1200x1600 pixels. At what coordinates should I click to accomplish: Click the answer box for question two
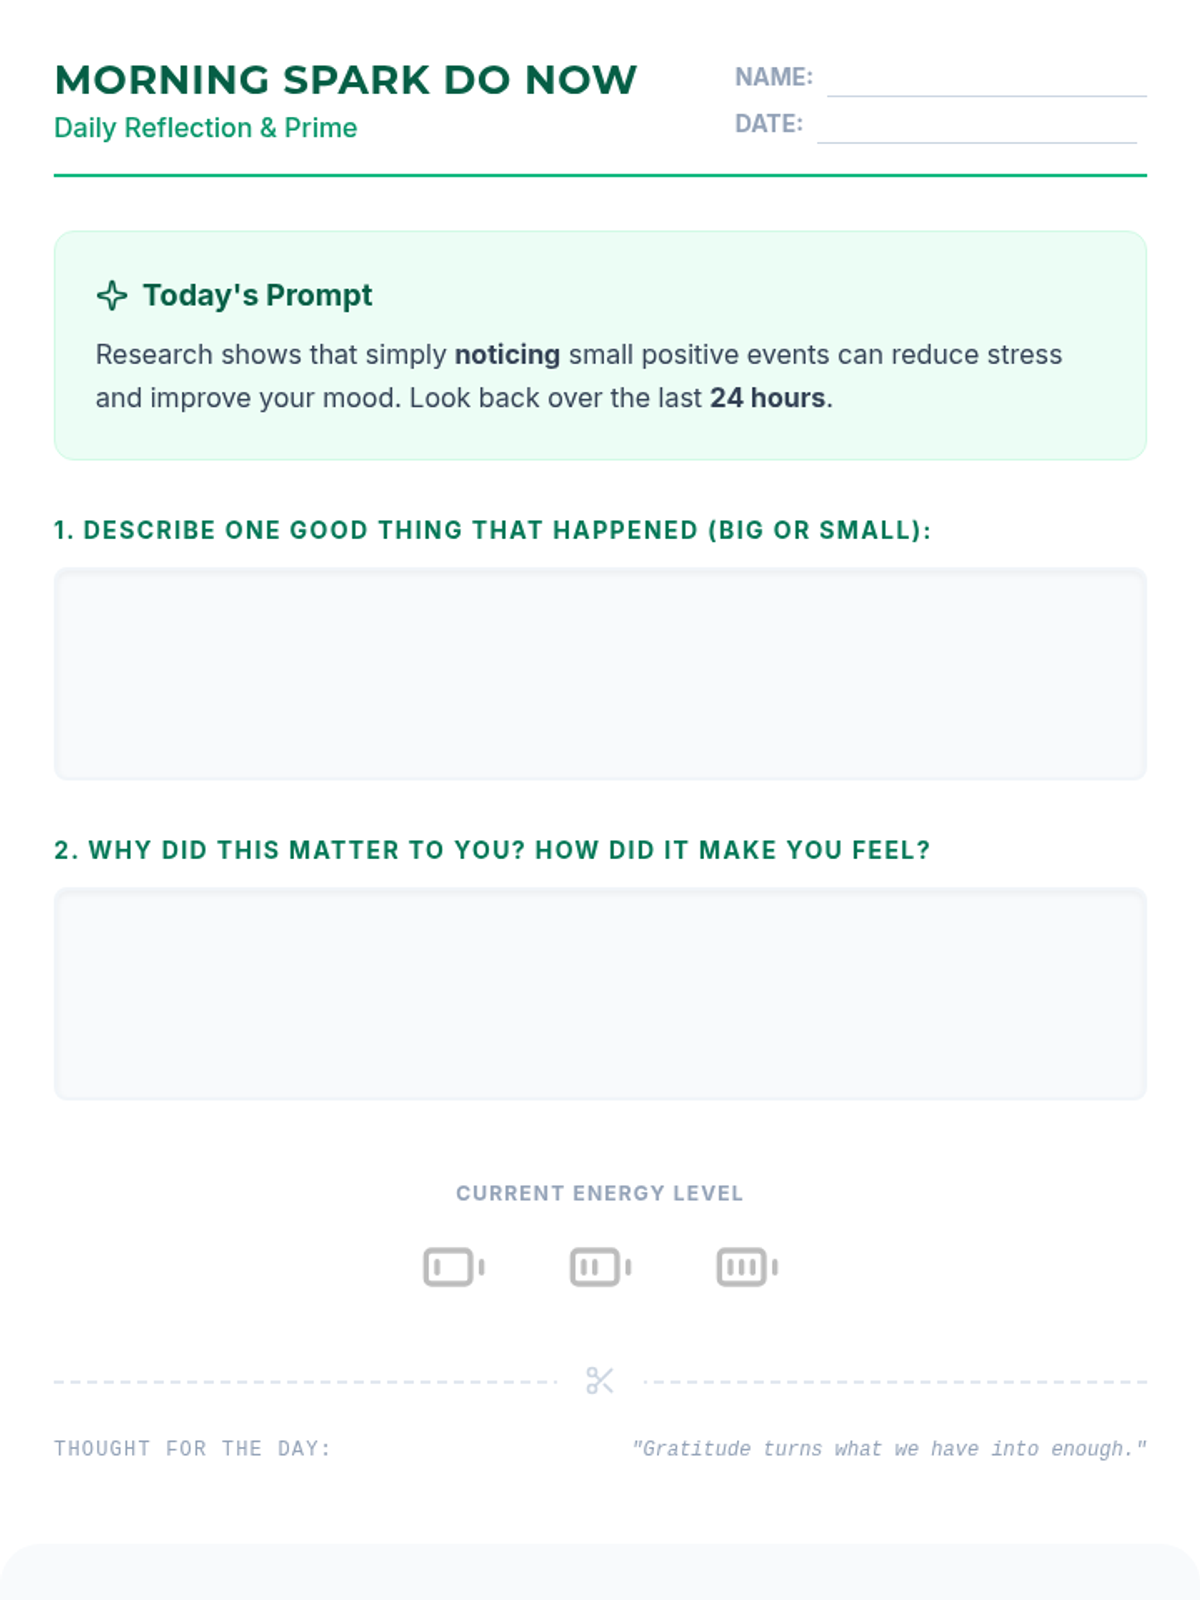tap(600, 994)
